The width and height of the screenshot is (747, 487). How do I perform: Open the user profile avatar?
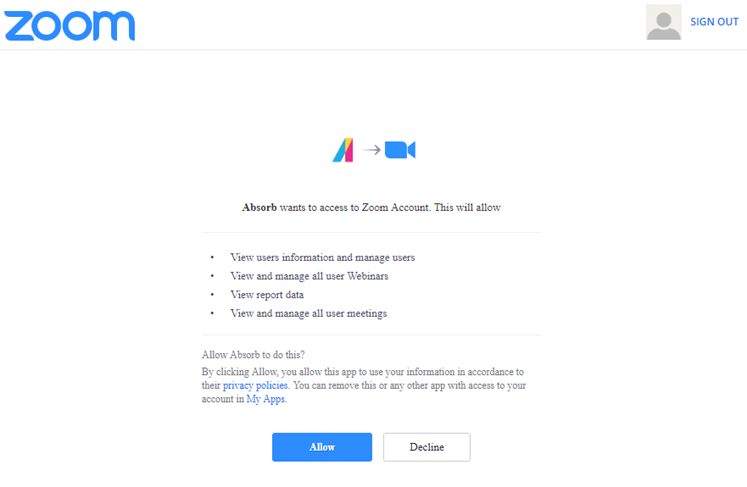[664, 22]
